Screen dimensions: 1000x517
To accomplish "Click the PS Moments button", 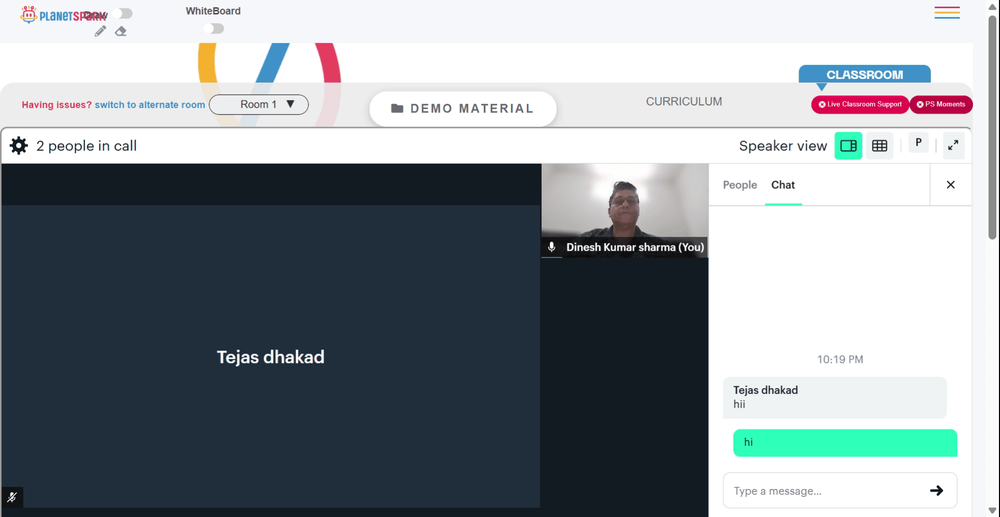I will coord(941,105).
